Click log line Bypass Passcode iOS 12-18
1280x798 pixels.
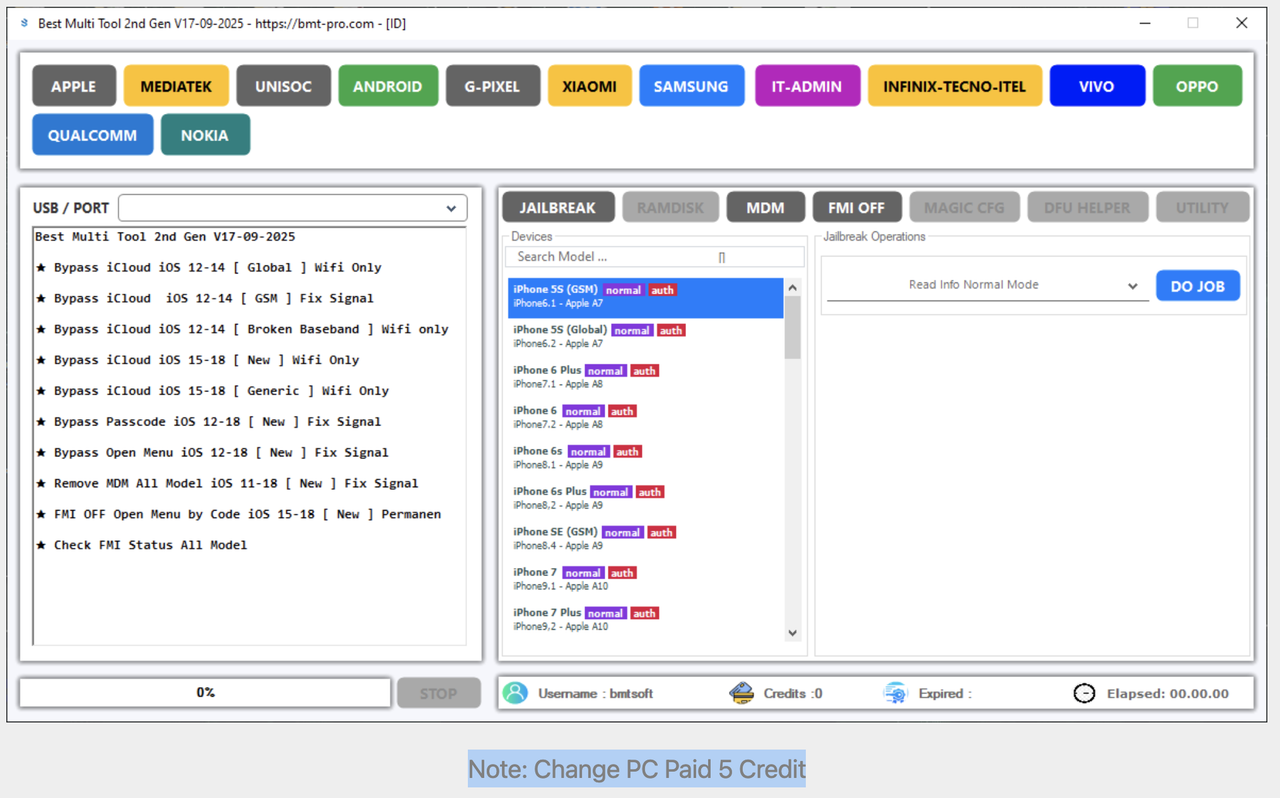click(208, 423)
